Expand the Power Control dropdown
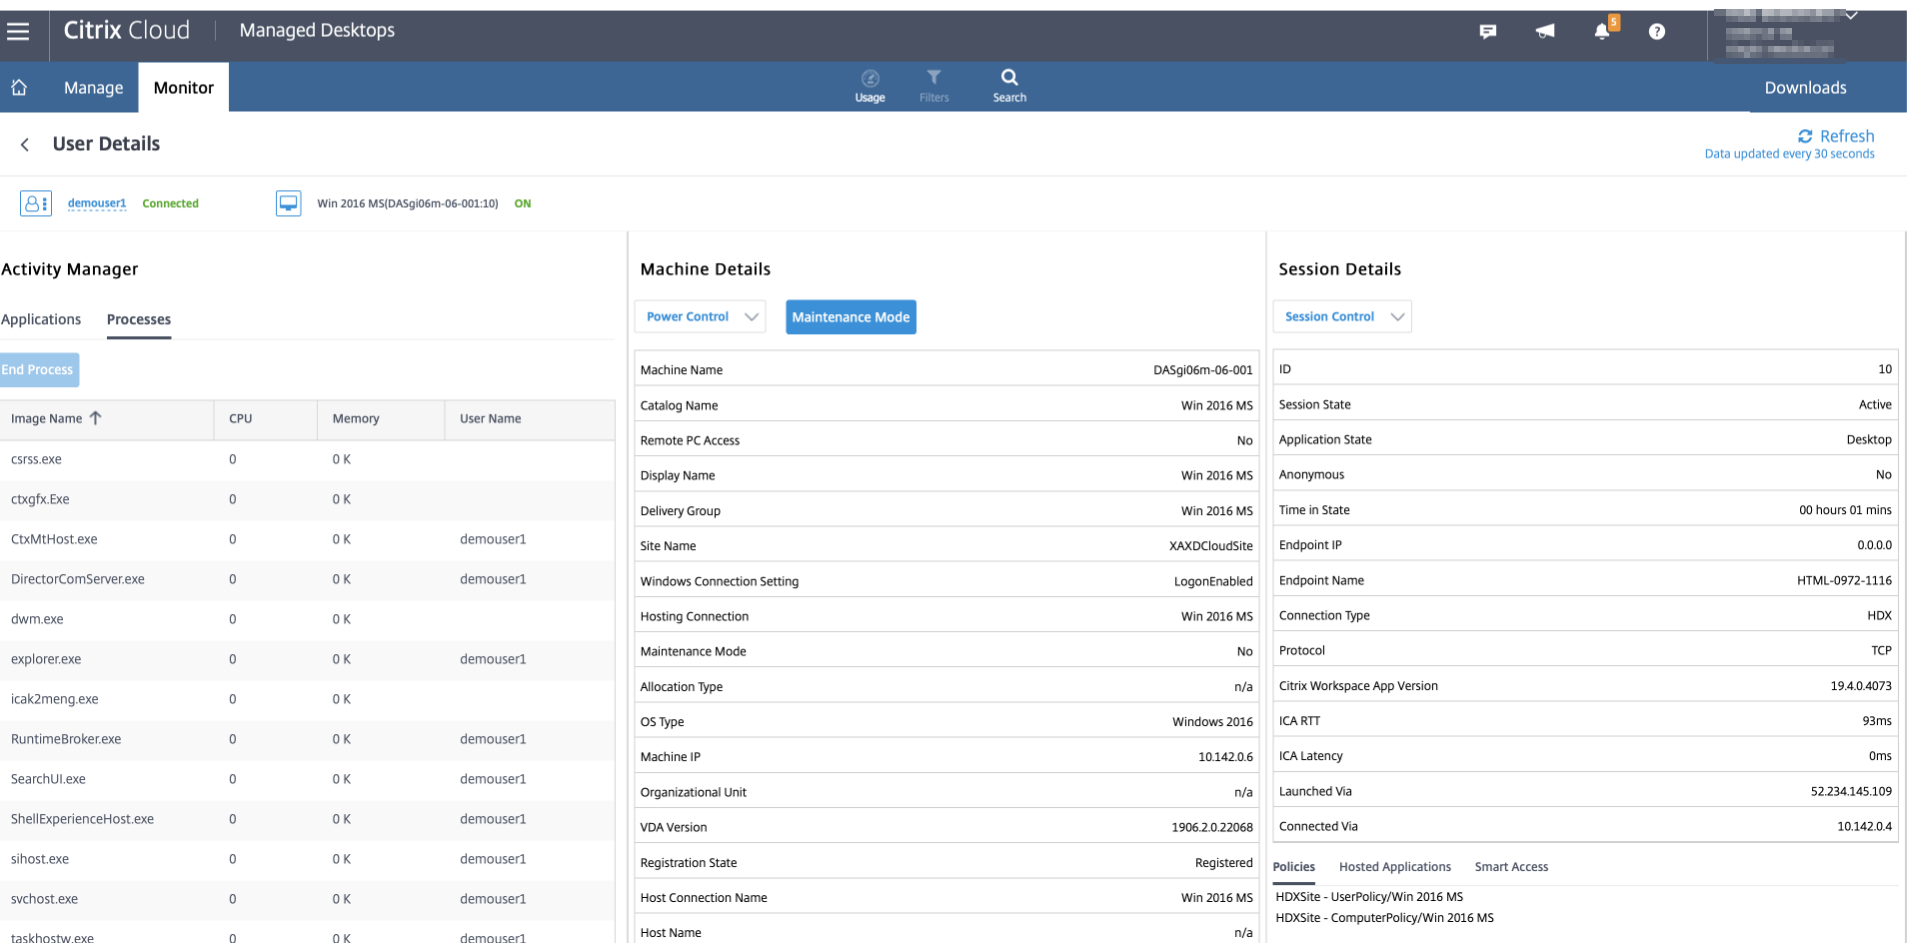 click(x=700, y=317)
